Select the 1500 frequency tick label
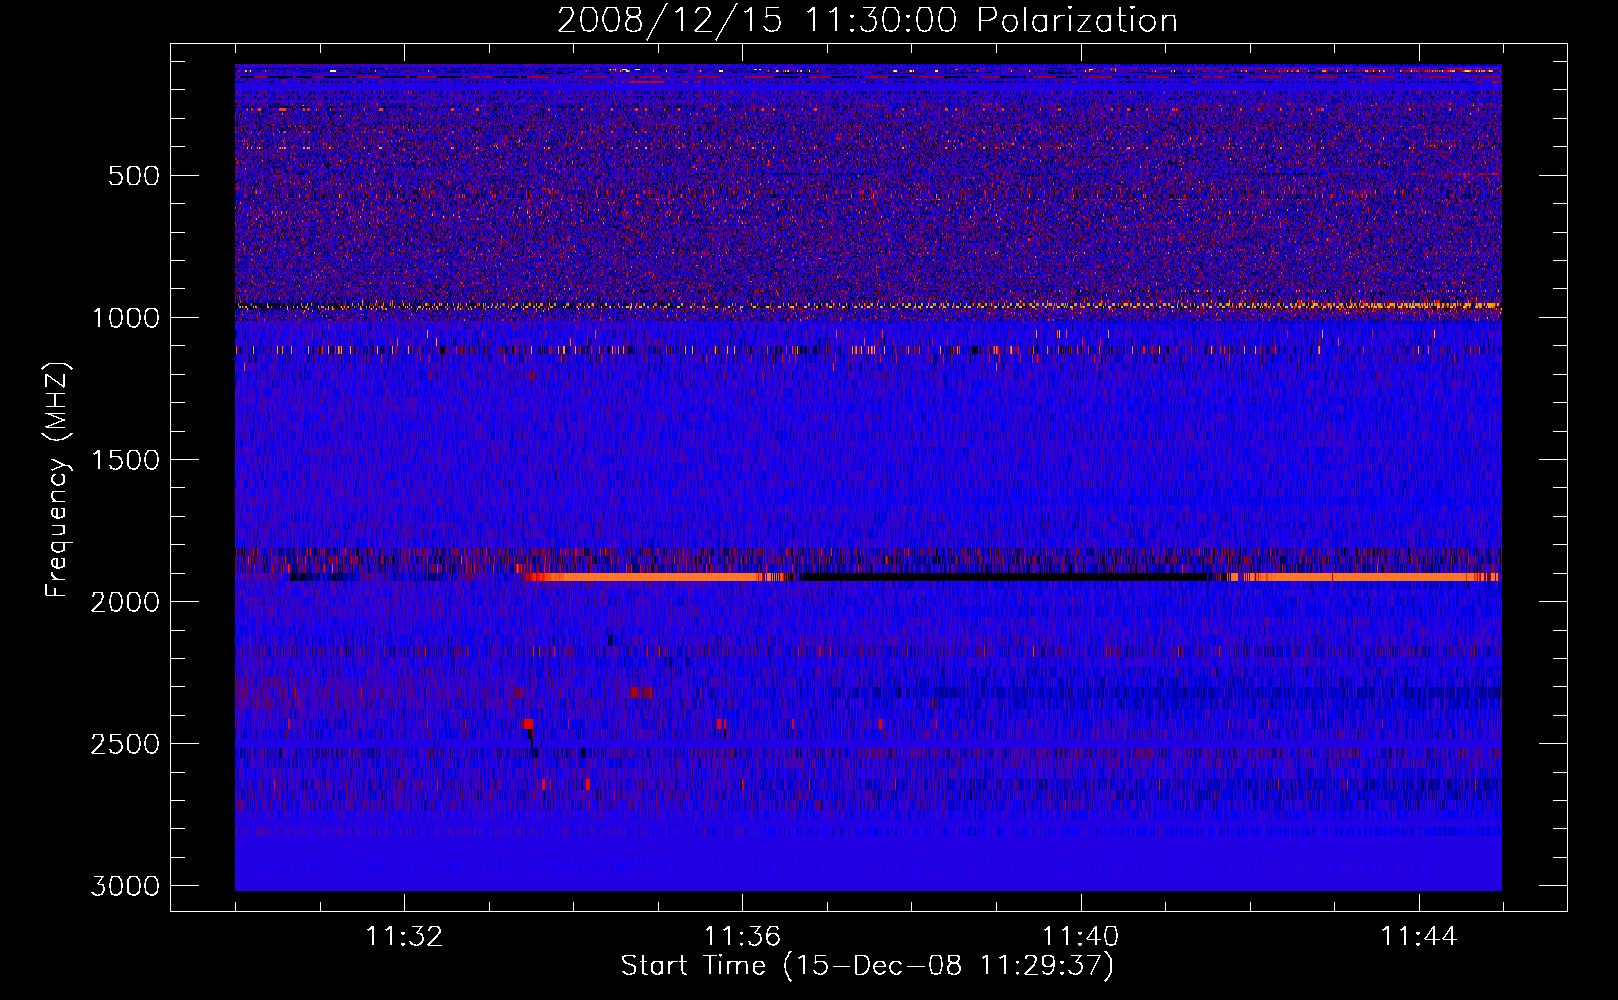The width and height of the screenshot is (1618, 1000). pyautogui.click(x=125, y=460)
